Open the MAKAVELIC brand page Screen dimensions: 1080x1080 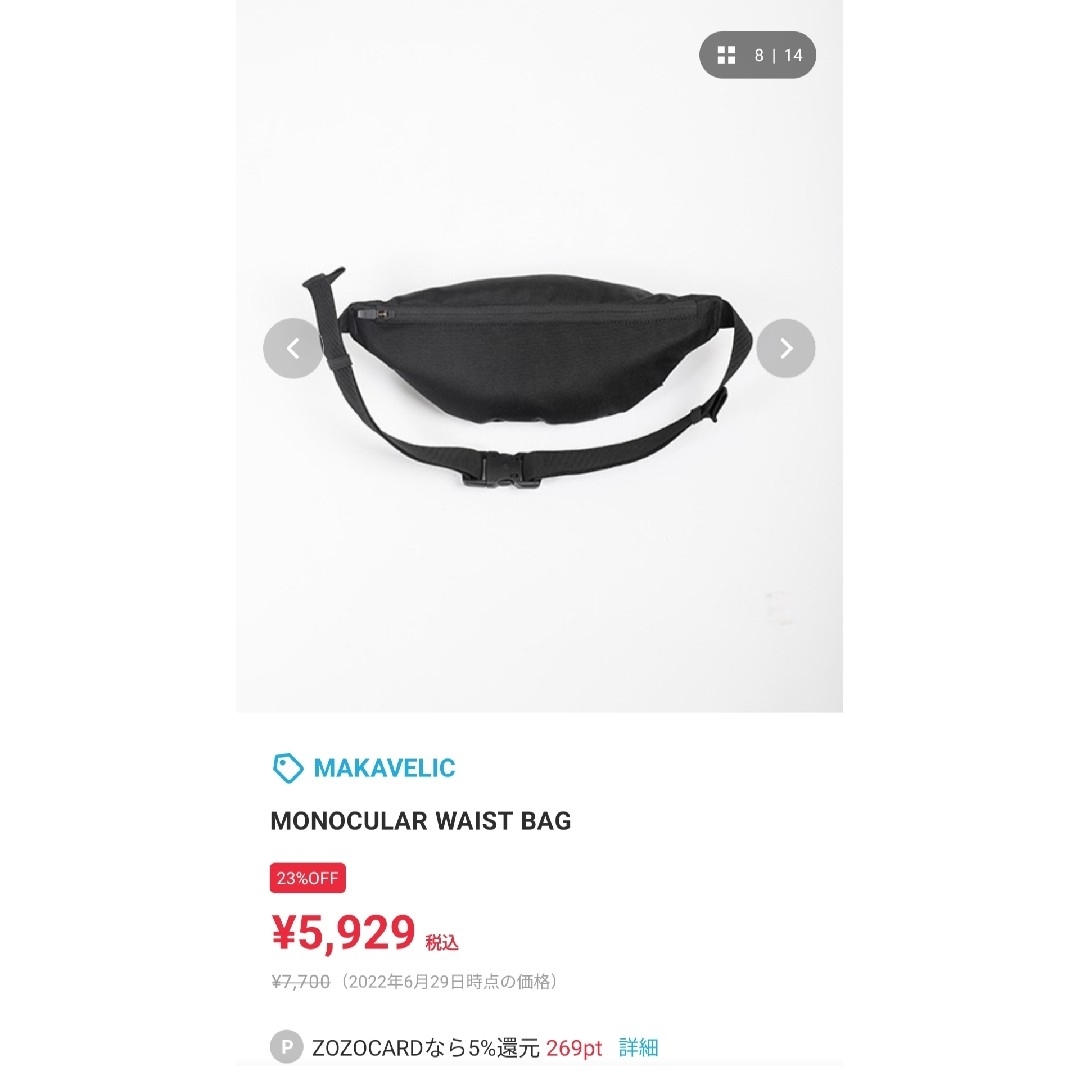click(384, 768)
